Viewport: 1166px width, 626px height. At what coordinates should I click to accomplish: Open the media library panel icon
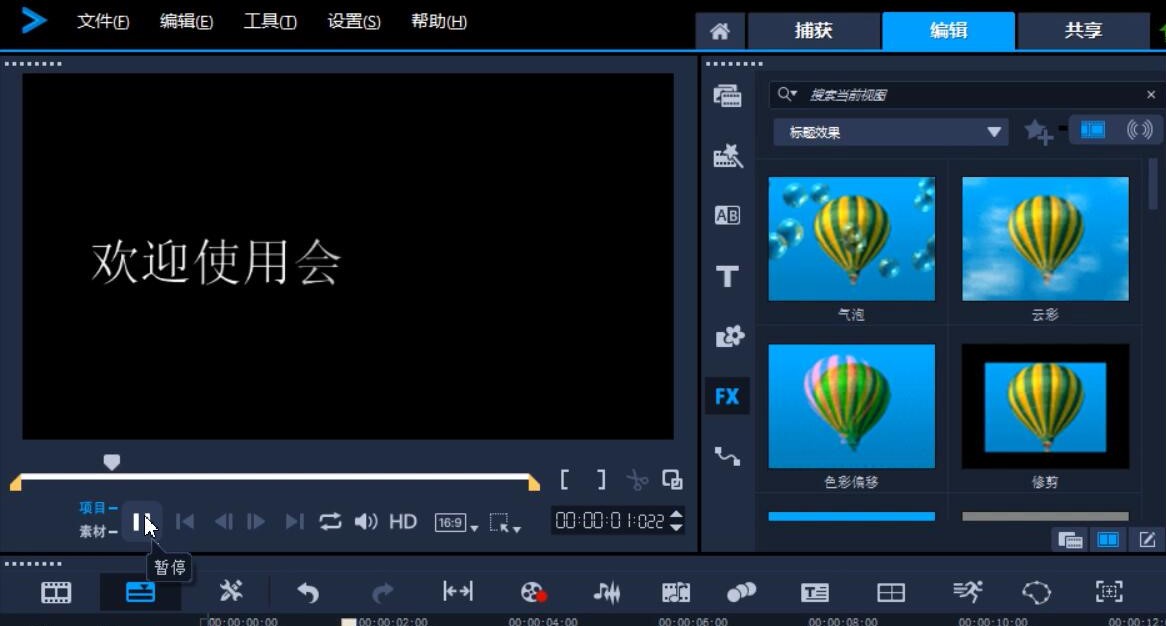point(727,96)
